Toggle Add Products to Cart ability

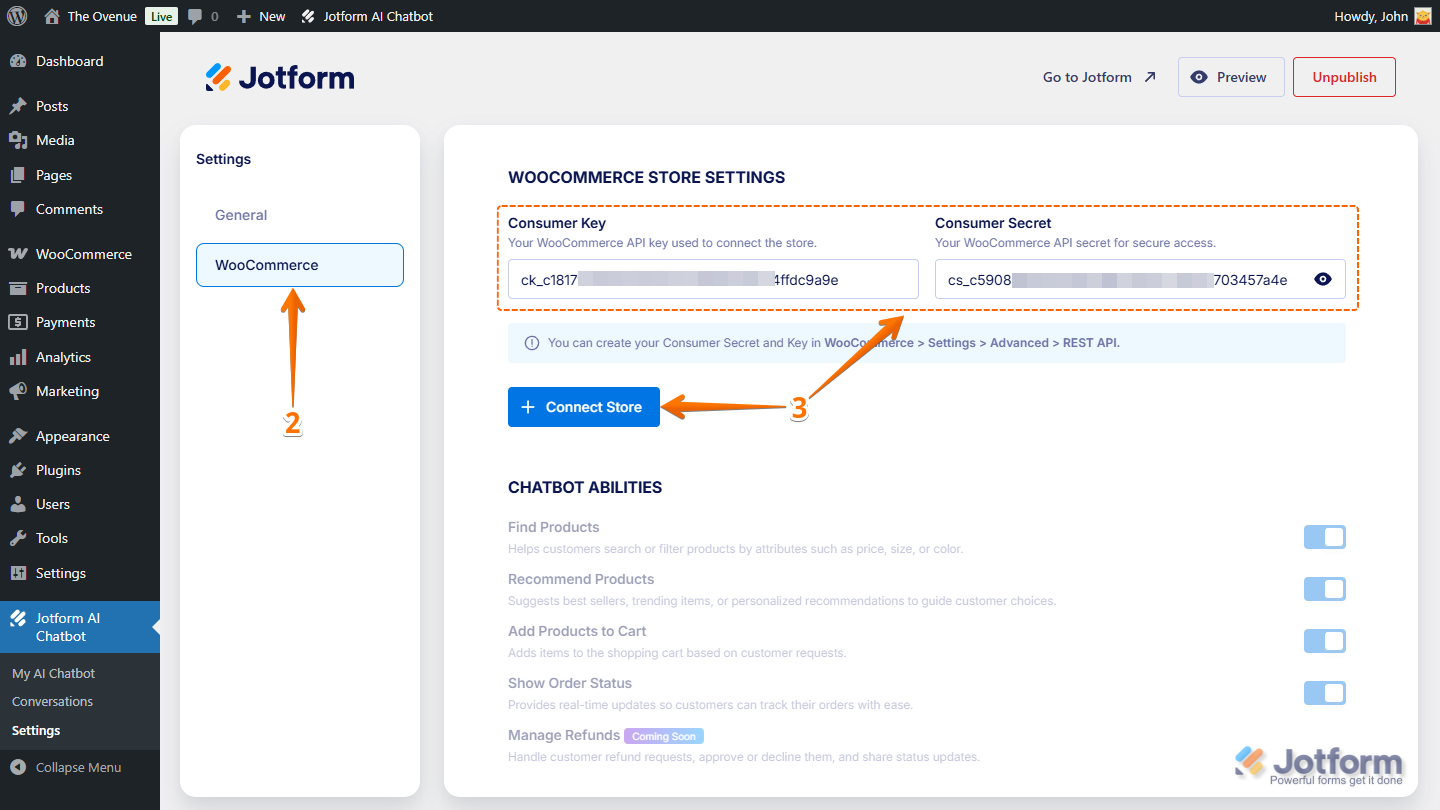[x=1324, y=641]
